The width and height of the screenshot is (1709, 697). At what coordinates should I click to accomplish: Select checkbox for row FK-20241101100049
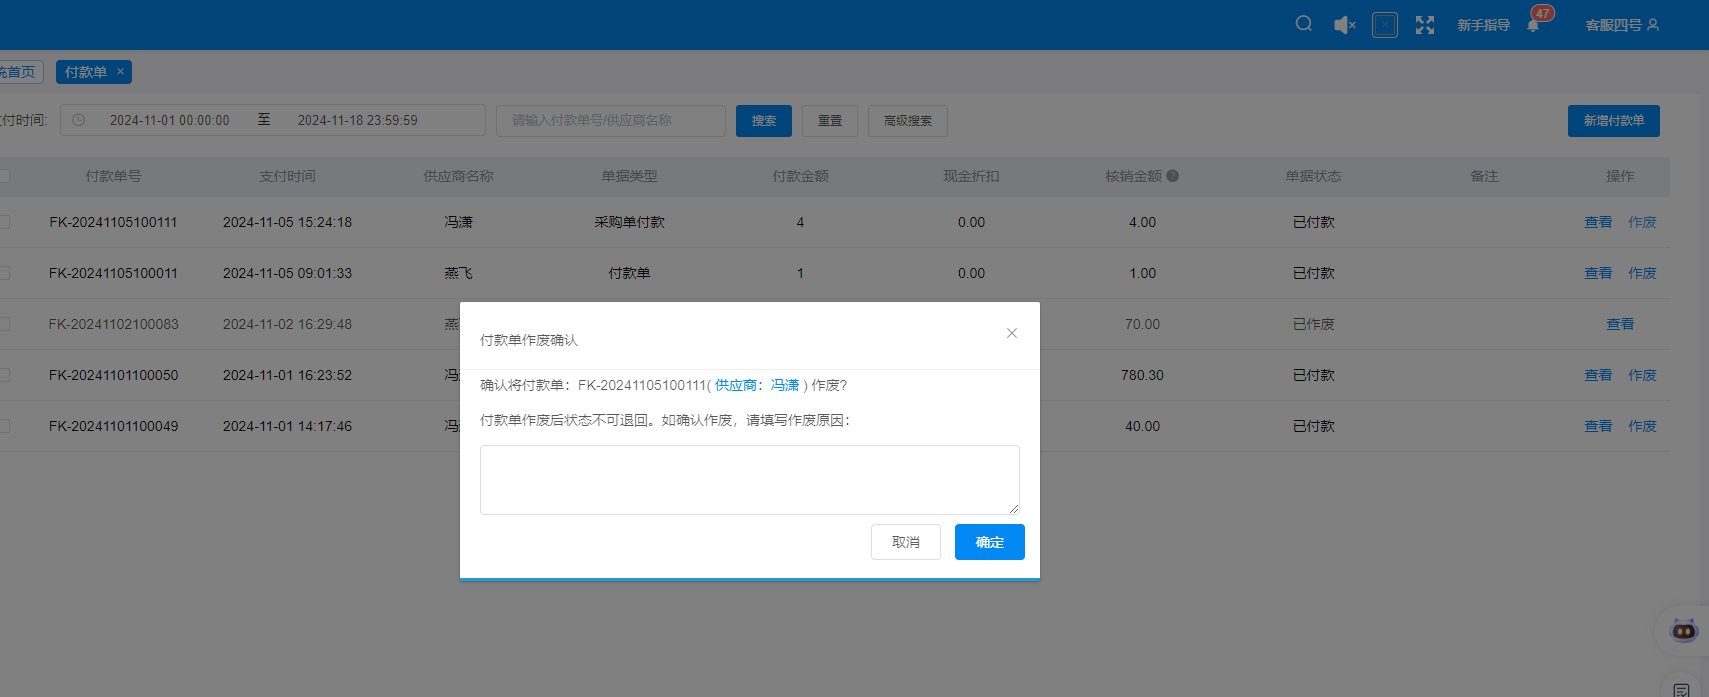click(x=4, y=426)
